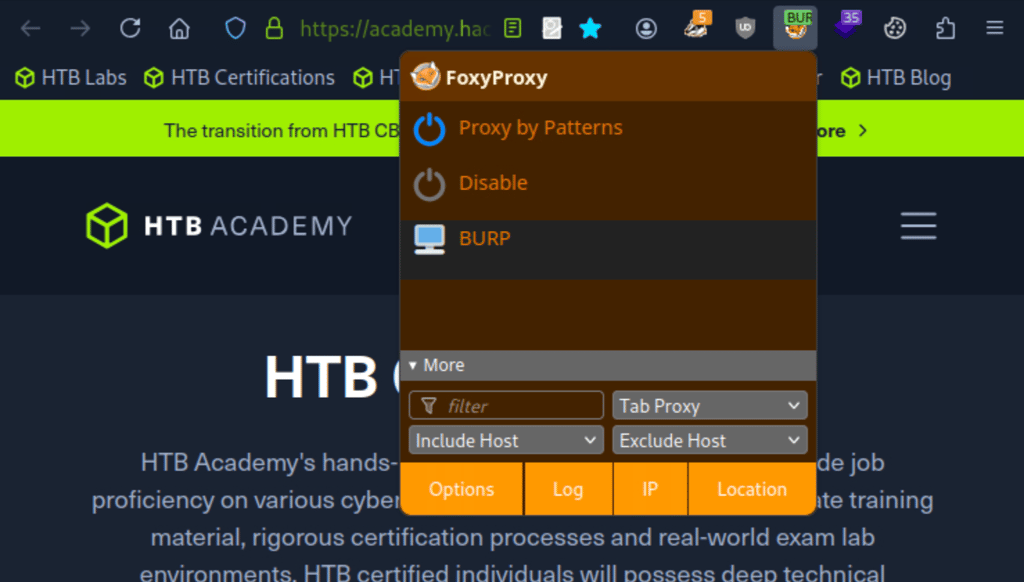
Task: Open the extension with orange 5 badge
Action: 697,26
